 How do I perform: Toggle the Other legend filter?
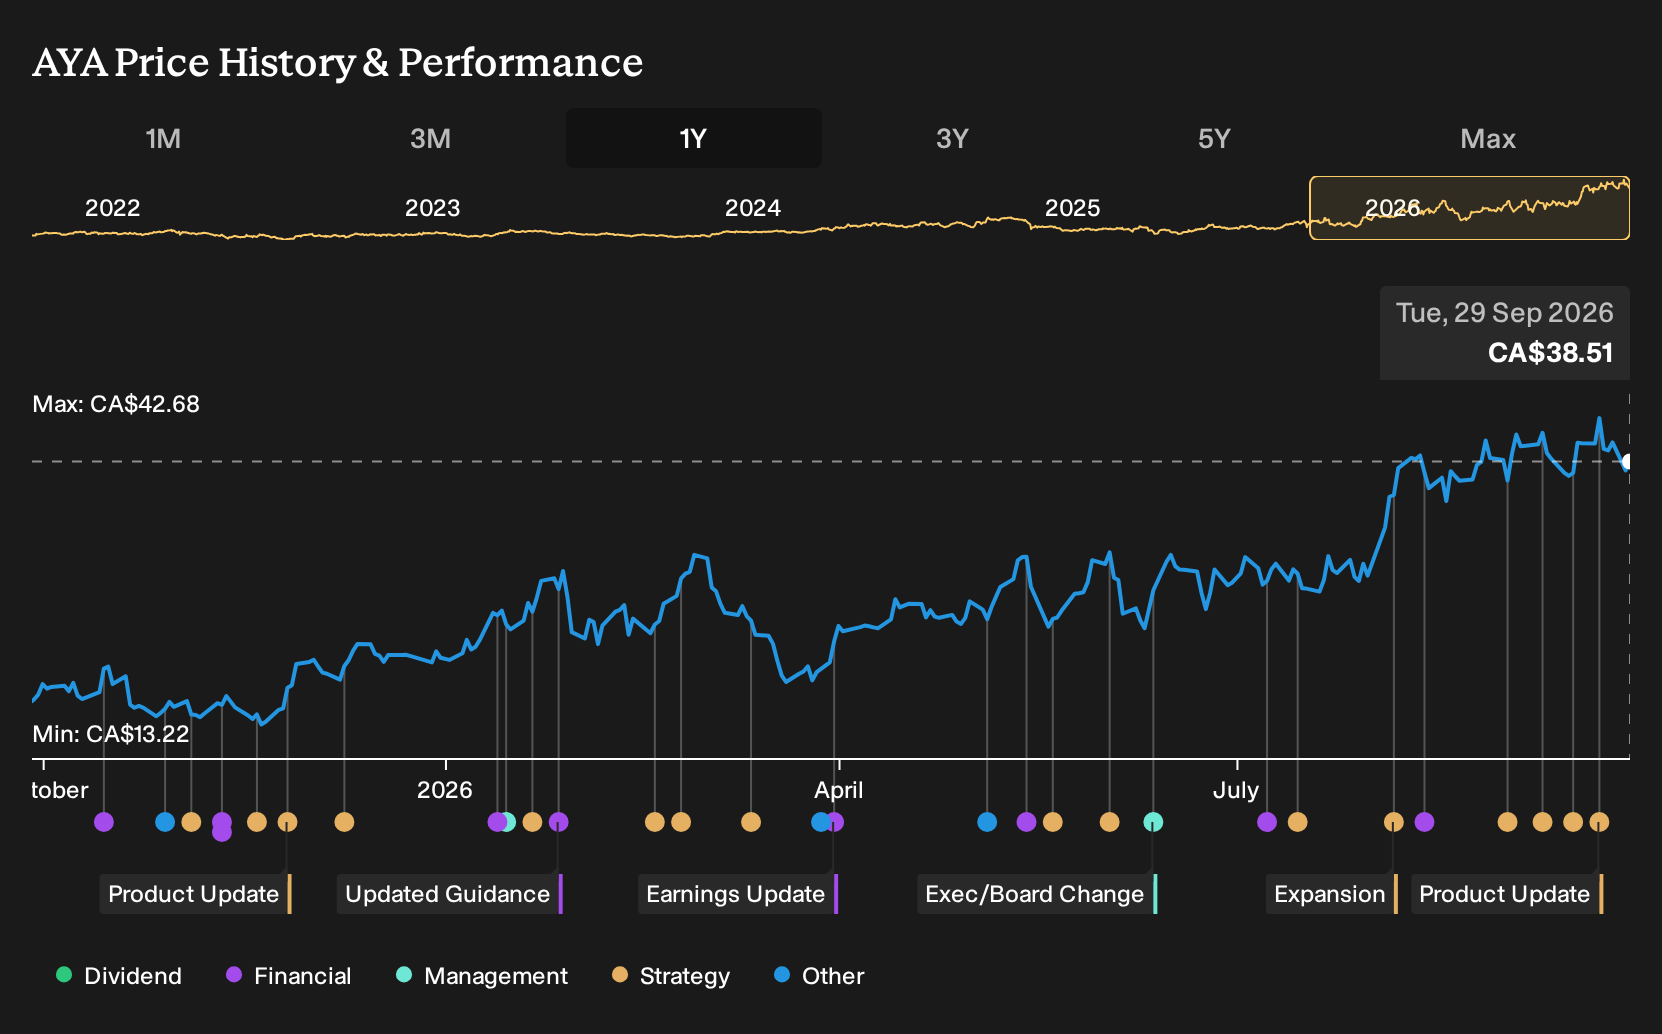819,975
